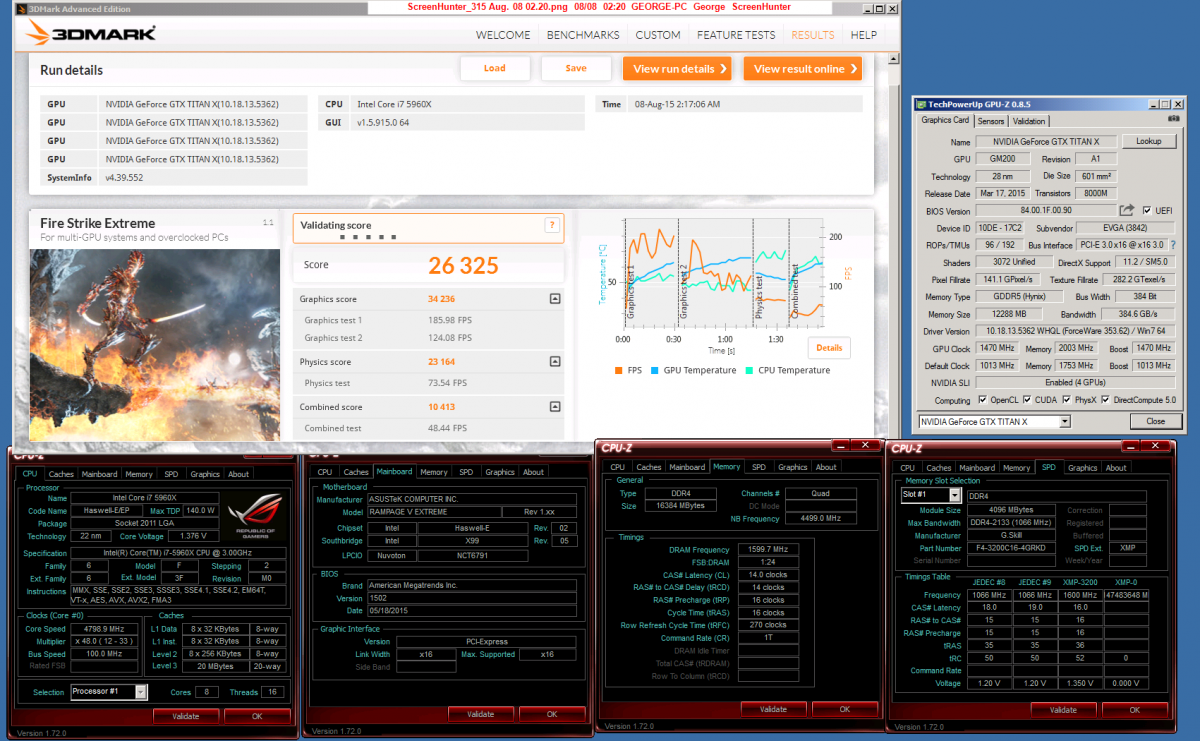Viewport: 1200px width, 741px height.
Task: Collapse the Physics score section in 3DMark
Action: pyautogui.click(x=555, y=362)
